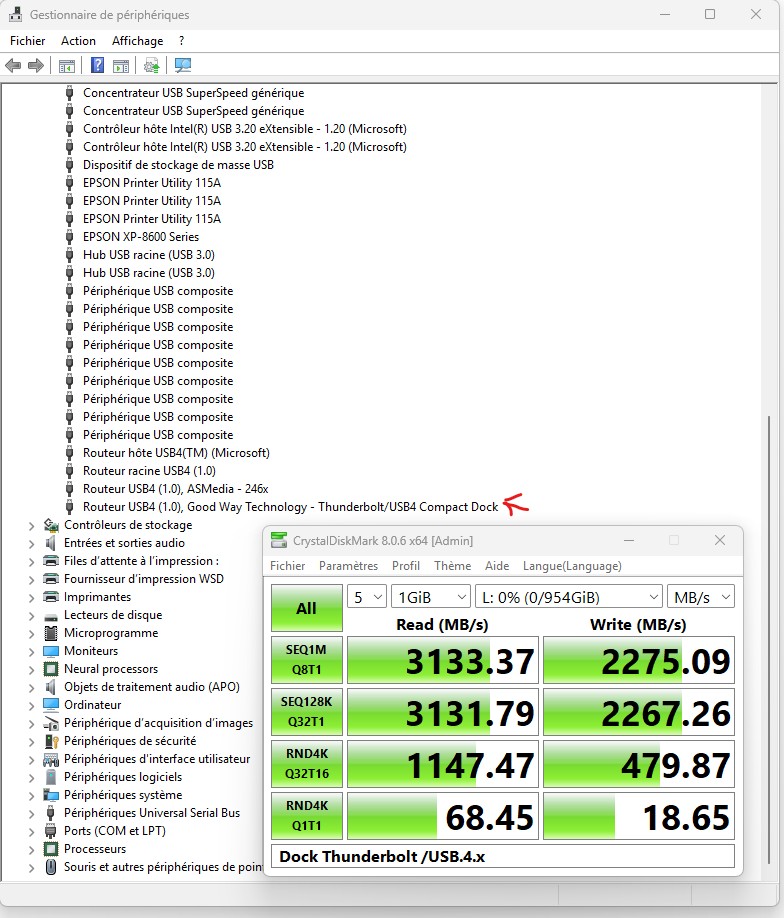Viewport: 784px width, 918px height.
Task: Run the SEQ1M Q8T1 test button
Action: pyautogui.click(x=306, y=661)
